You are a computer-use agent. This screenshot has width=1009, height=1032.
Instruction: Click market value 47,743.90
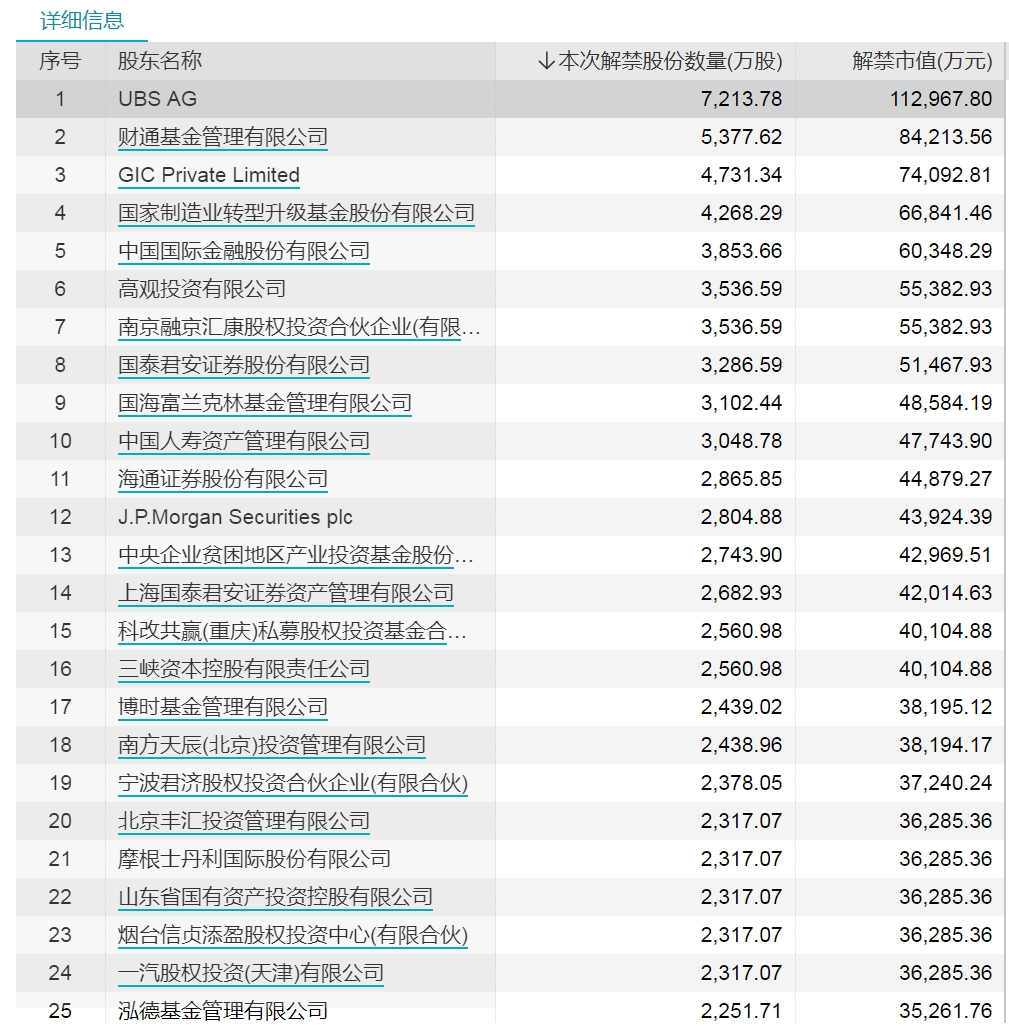(945, 441)
